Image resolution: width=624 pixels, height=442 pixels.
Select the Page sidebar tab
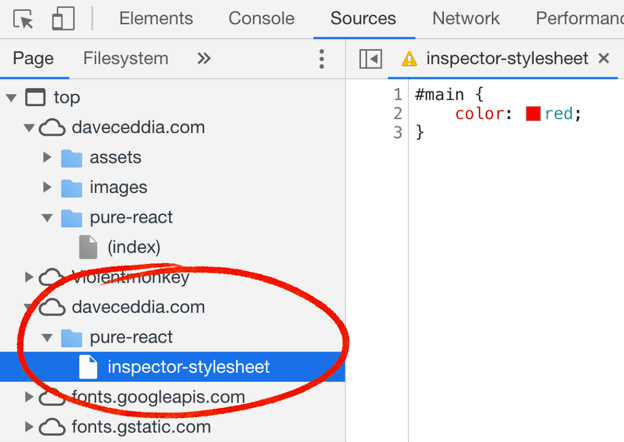coord(33,58)
